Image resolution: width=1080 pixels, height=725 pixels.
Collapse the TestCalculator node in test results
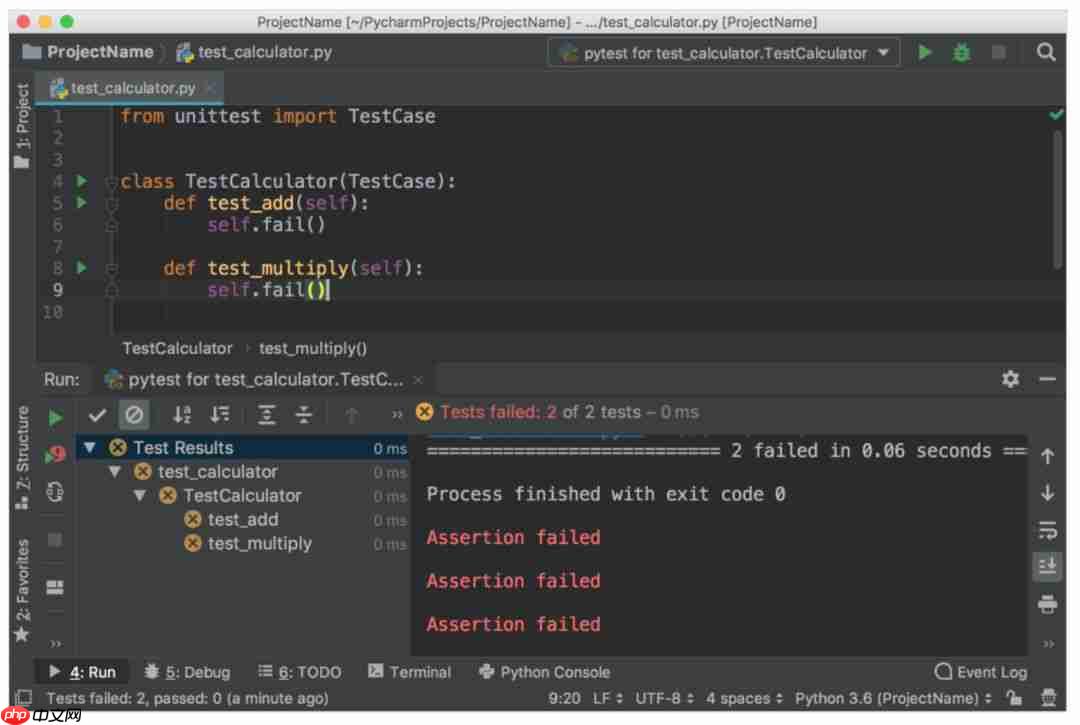pyautogui.click(x=140, y=495)
